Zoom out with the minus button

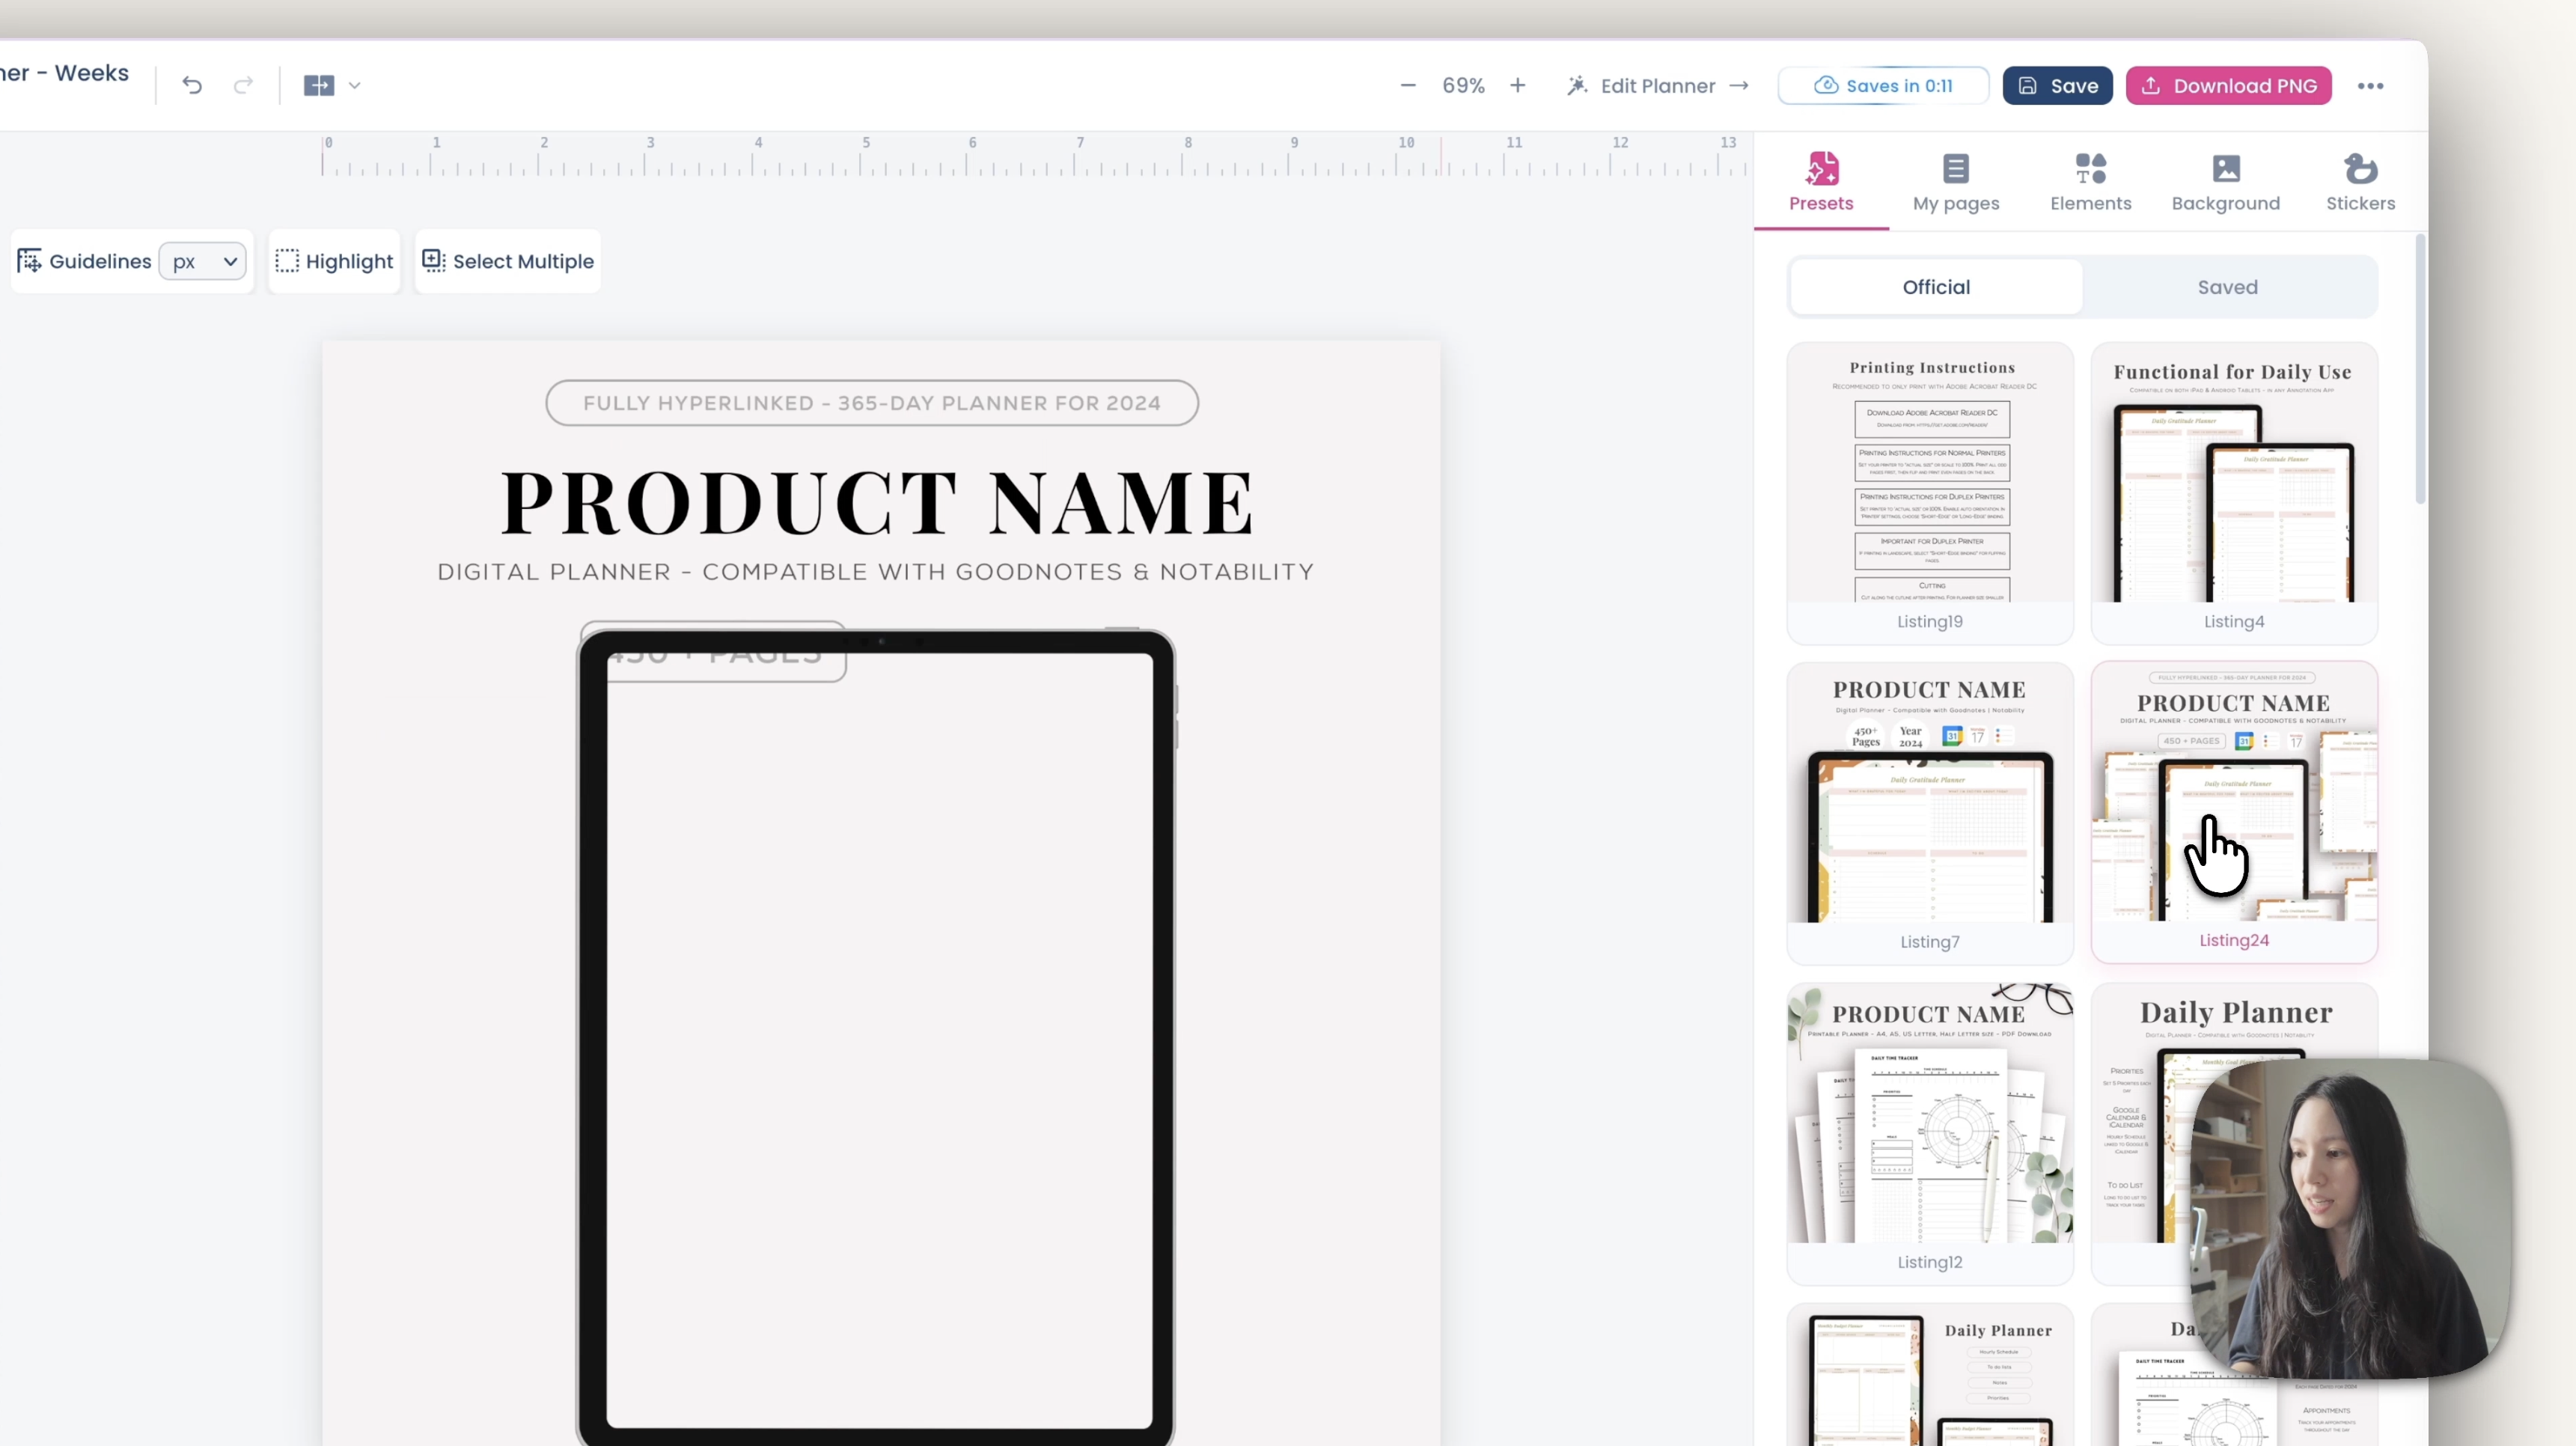(1408, 86)
